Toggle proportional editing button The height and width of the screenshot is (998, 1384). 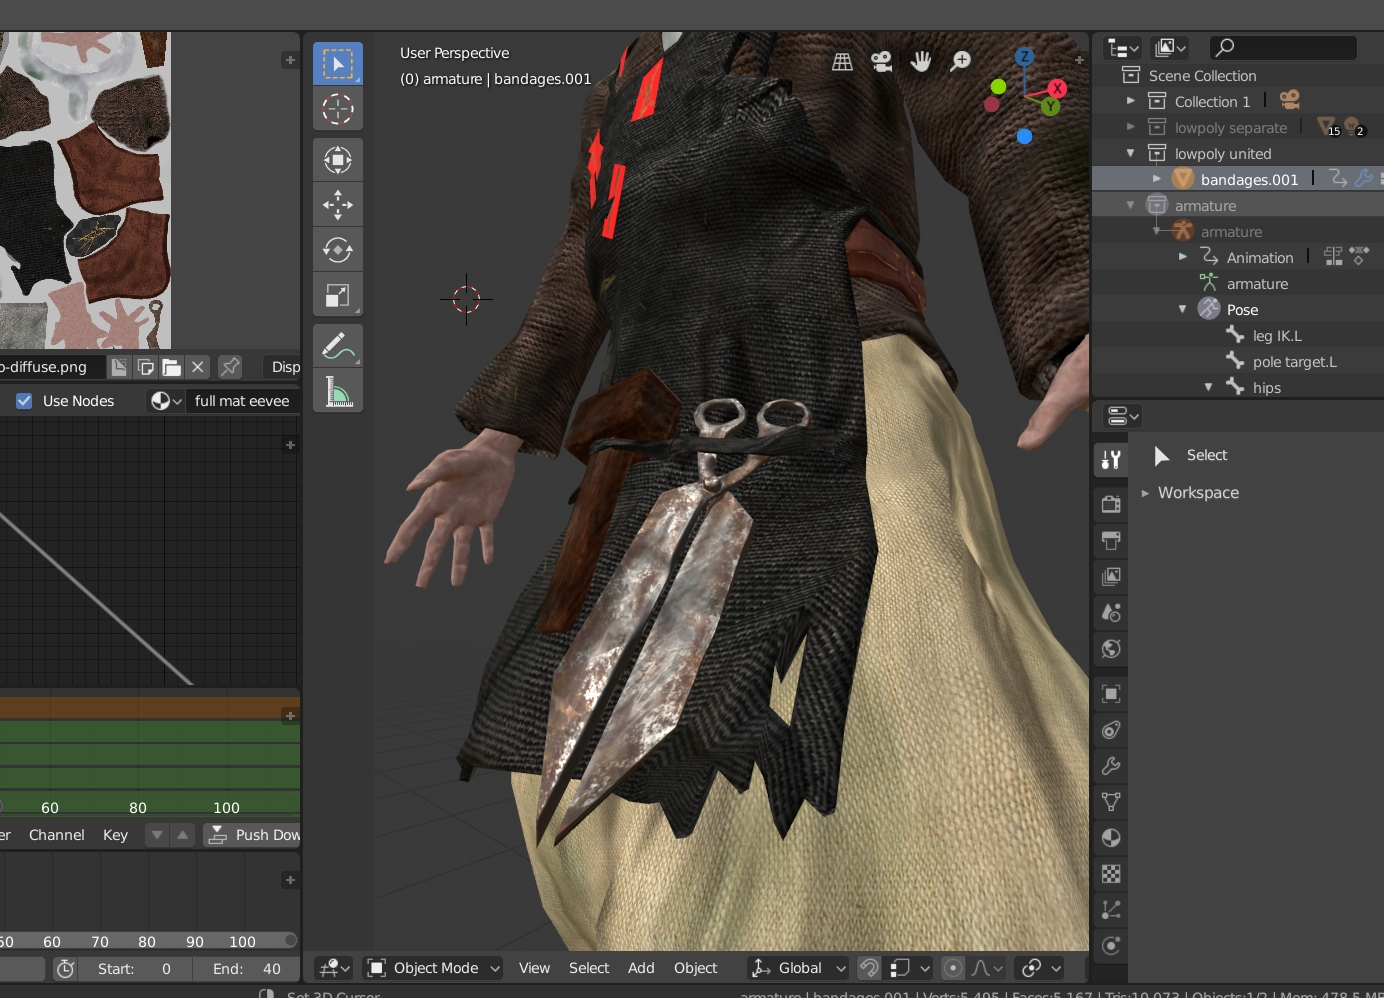[x=953, y=968]
